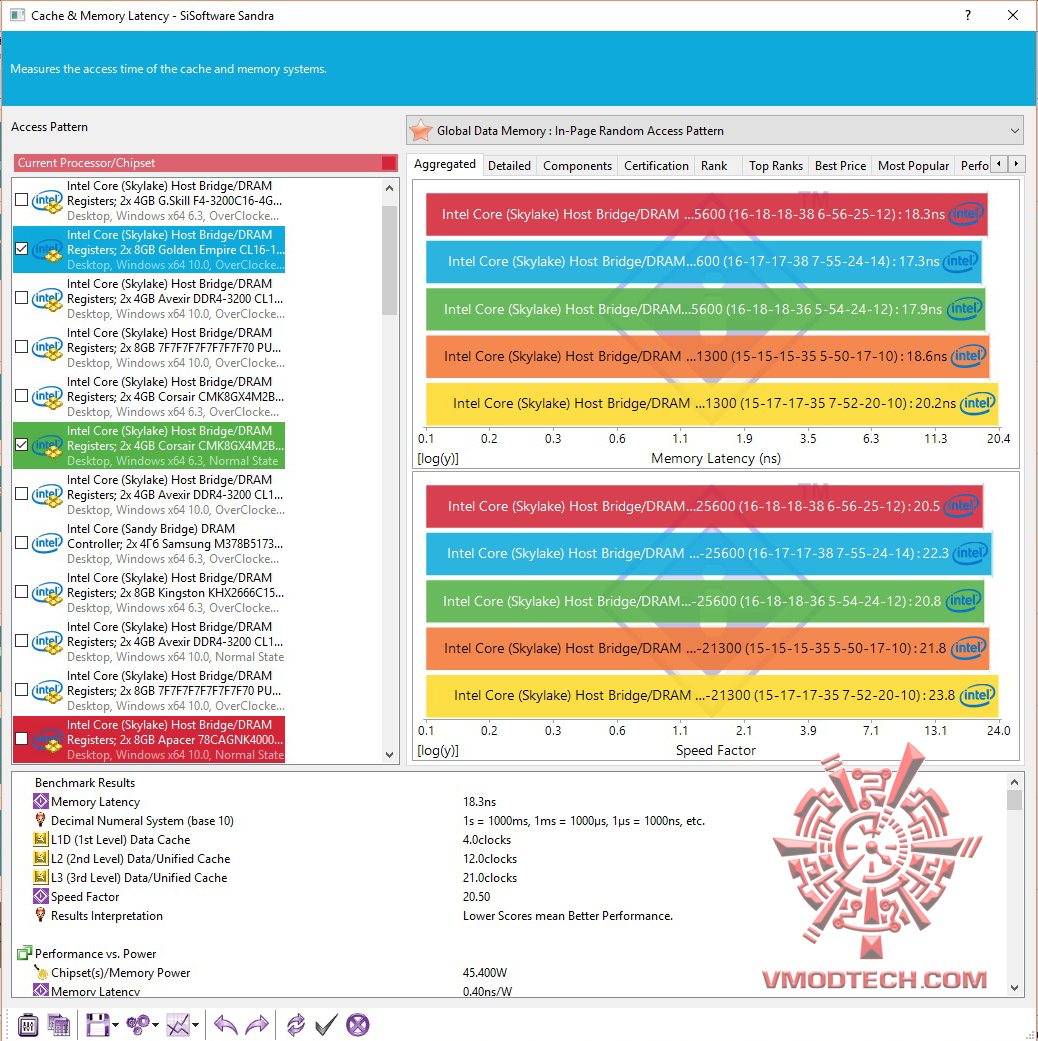1038x1041 pixels.
Task: Click the line chart graph options icon
Action: coord(178,1025)
